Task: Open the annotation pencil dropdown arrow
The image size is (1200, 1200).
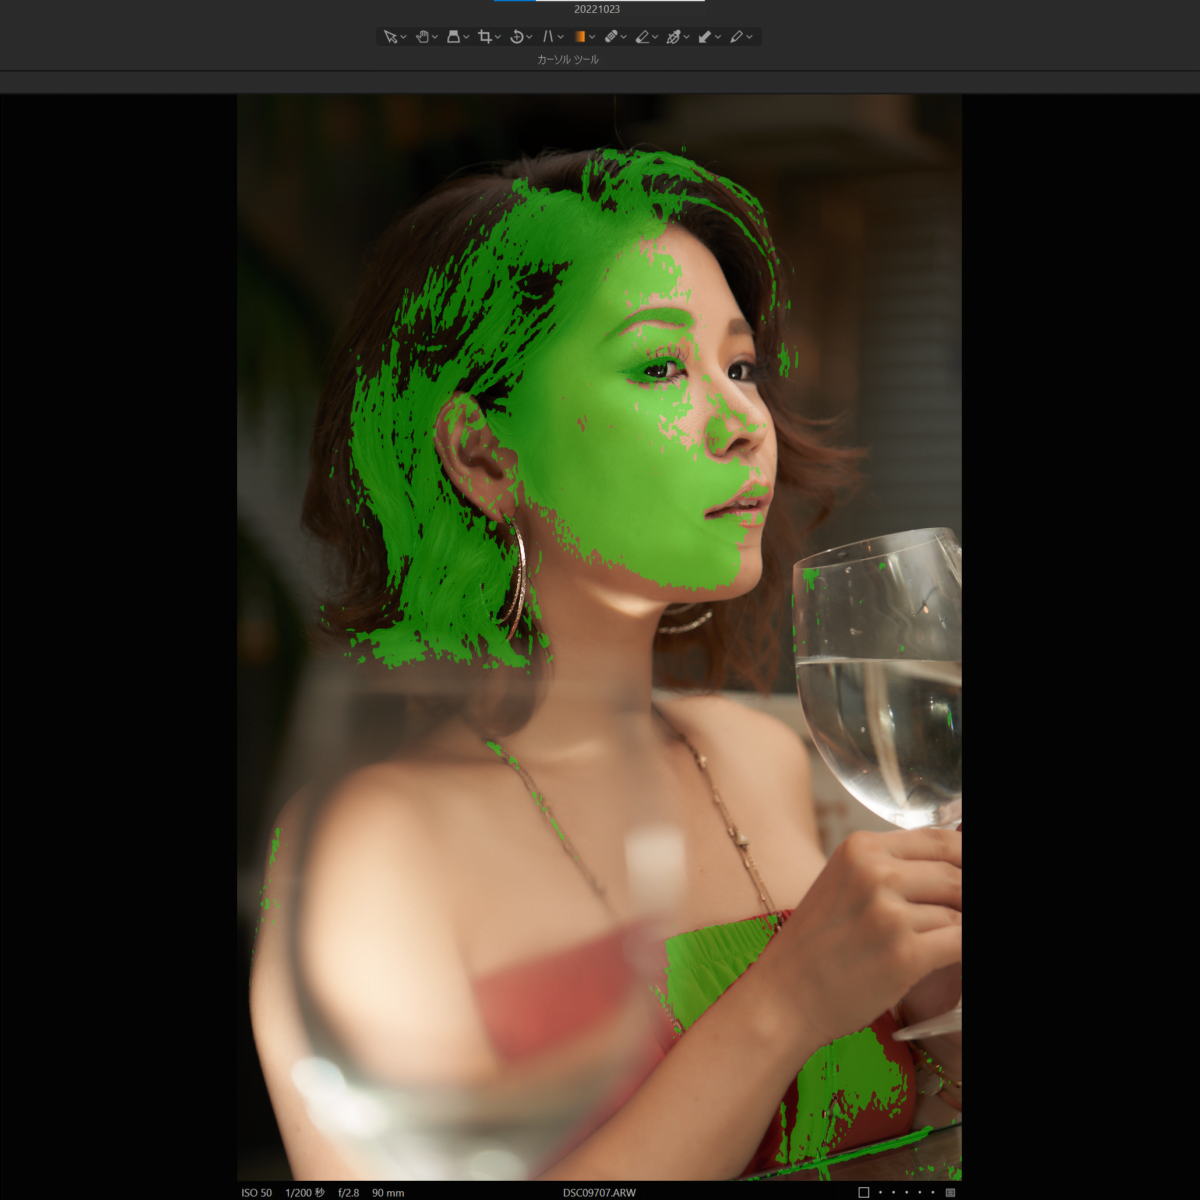Action: click(750, 38)
